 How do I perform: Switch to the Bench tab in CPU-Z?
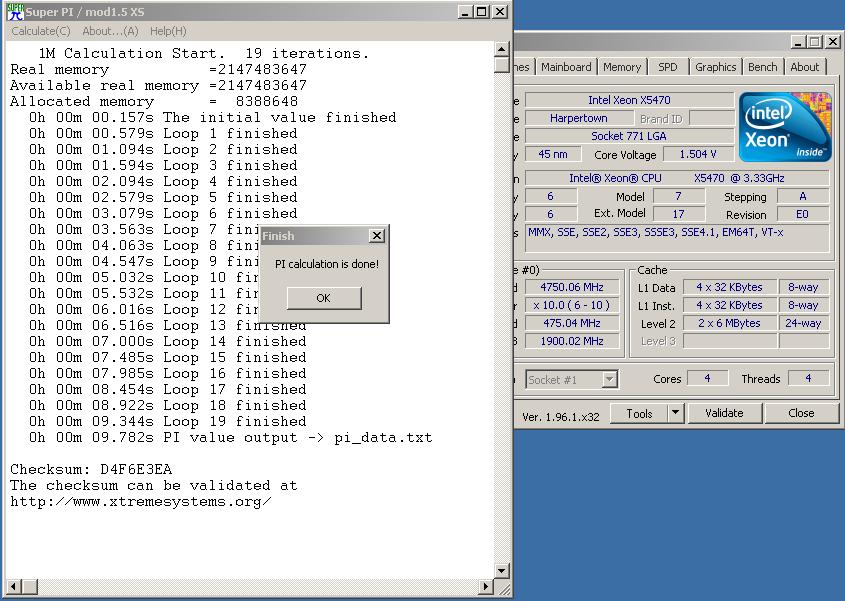pyautogui.click(x=763, y=67)
